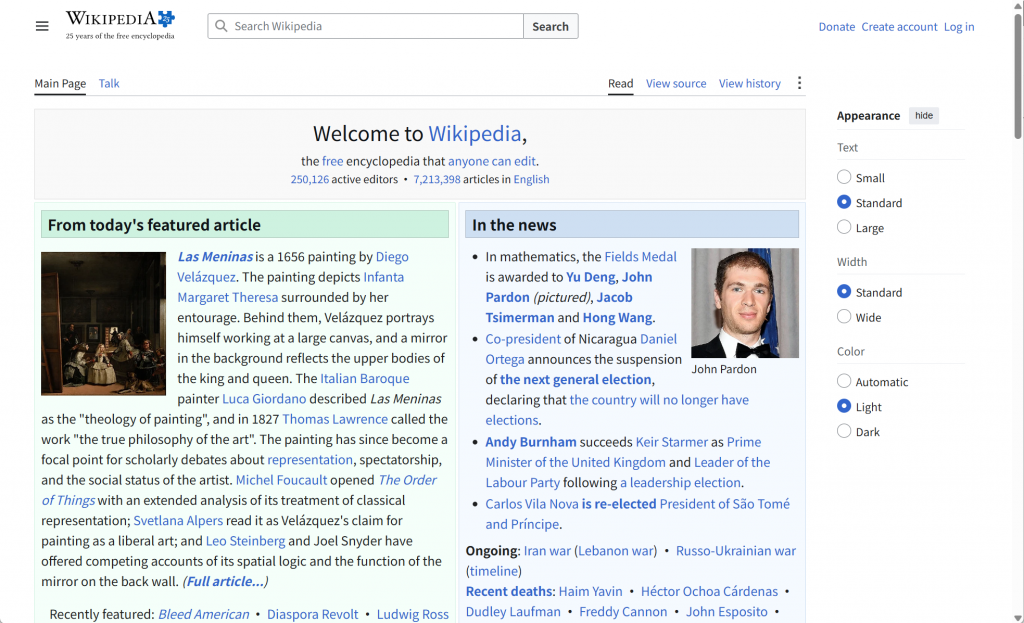Open the Freddy Cannon link

coord(623,612)
